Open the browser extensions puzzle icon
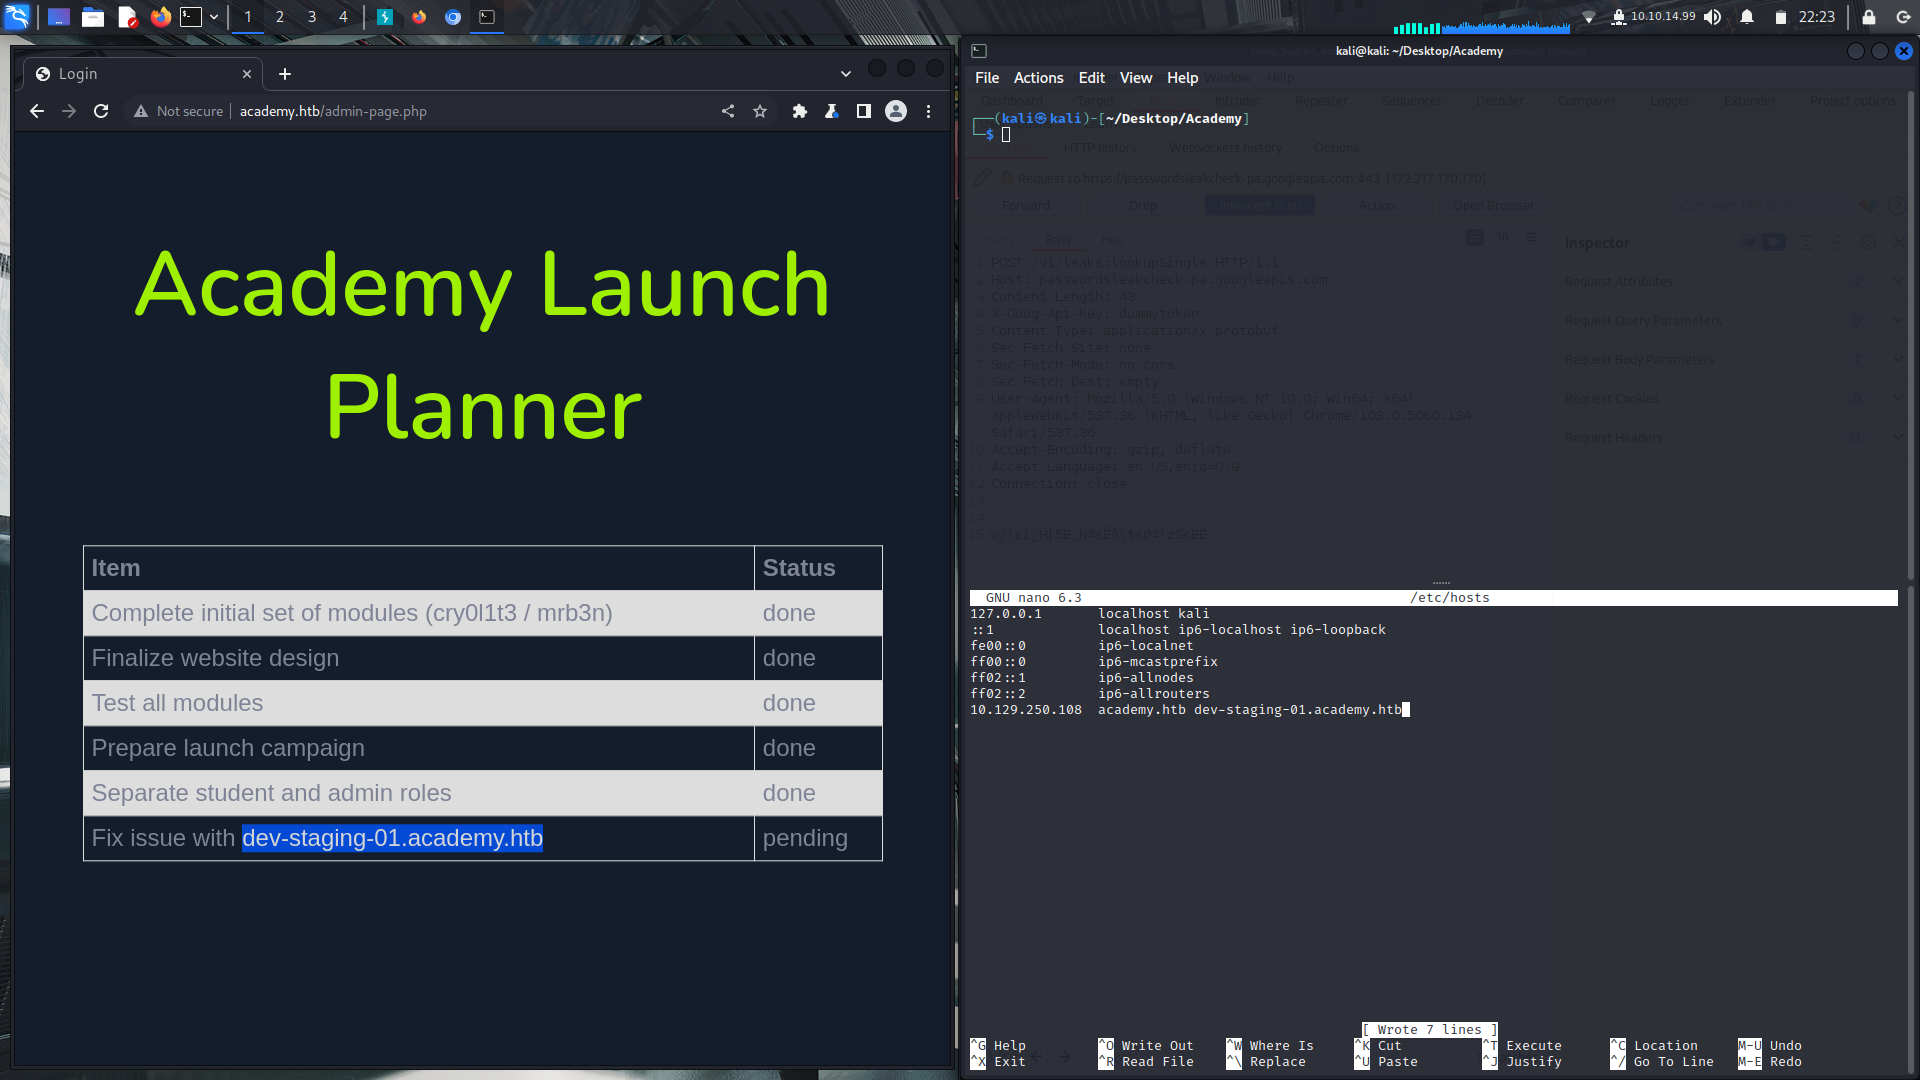This screenshot has width=1920, height=1080. point(799,111)
